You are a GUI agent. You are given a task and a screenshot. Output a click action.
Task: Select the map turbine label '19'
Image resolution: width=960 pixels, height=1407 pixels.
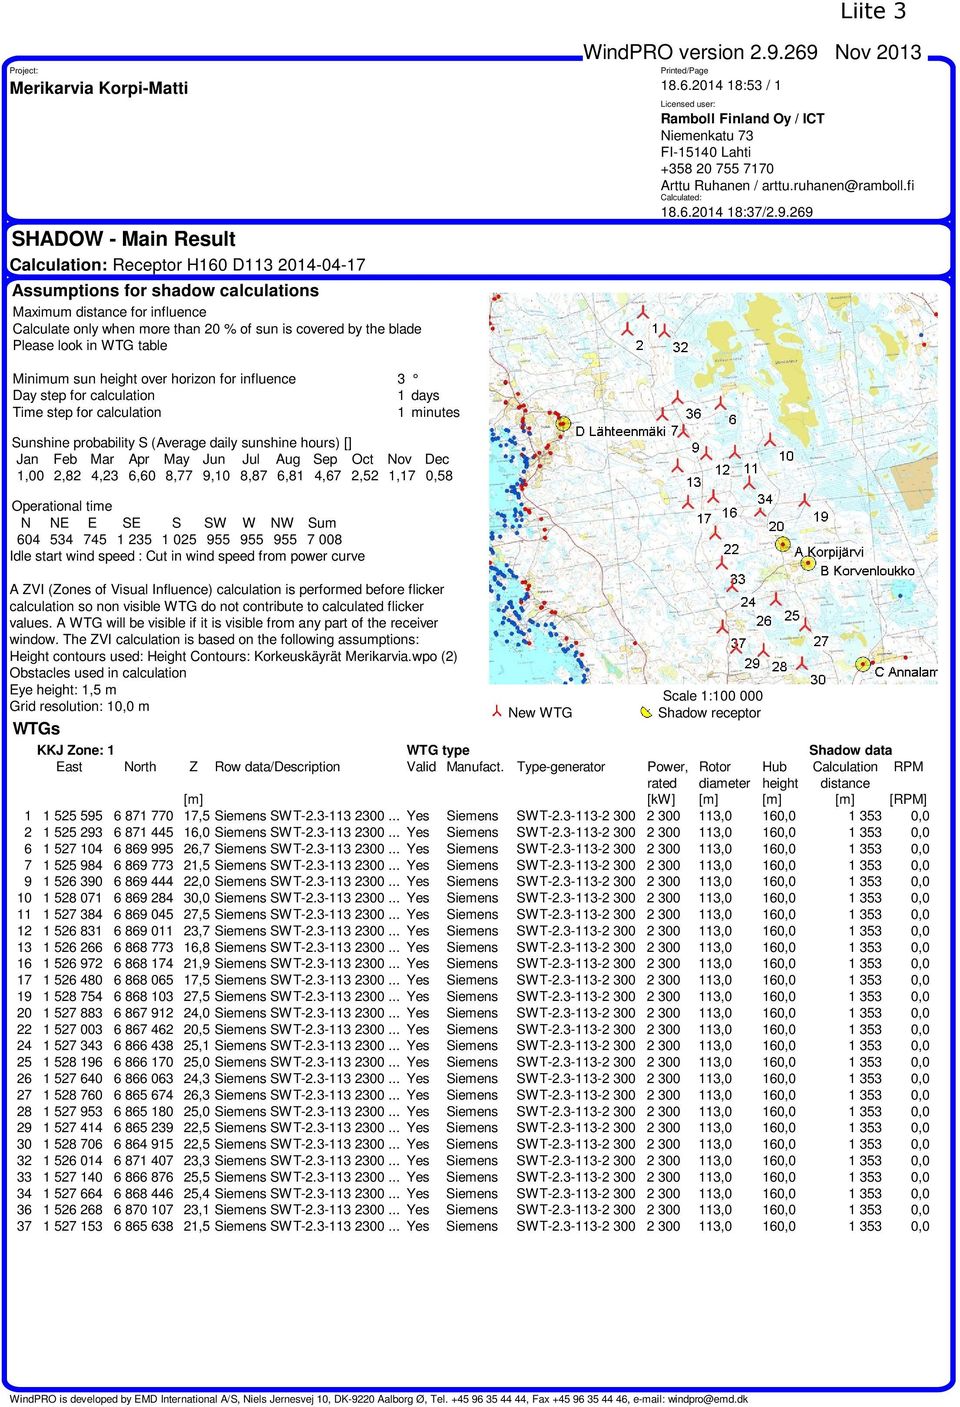[820, 517]
